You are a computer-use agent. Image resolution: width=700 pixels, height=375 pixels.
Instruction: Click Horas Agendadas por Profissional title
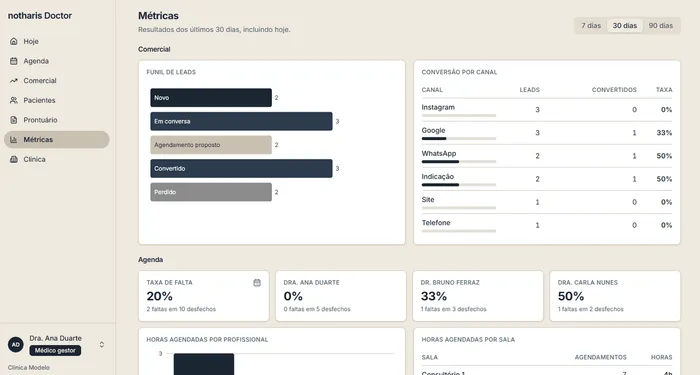point(207,340)
